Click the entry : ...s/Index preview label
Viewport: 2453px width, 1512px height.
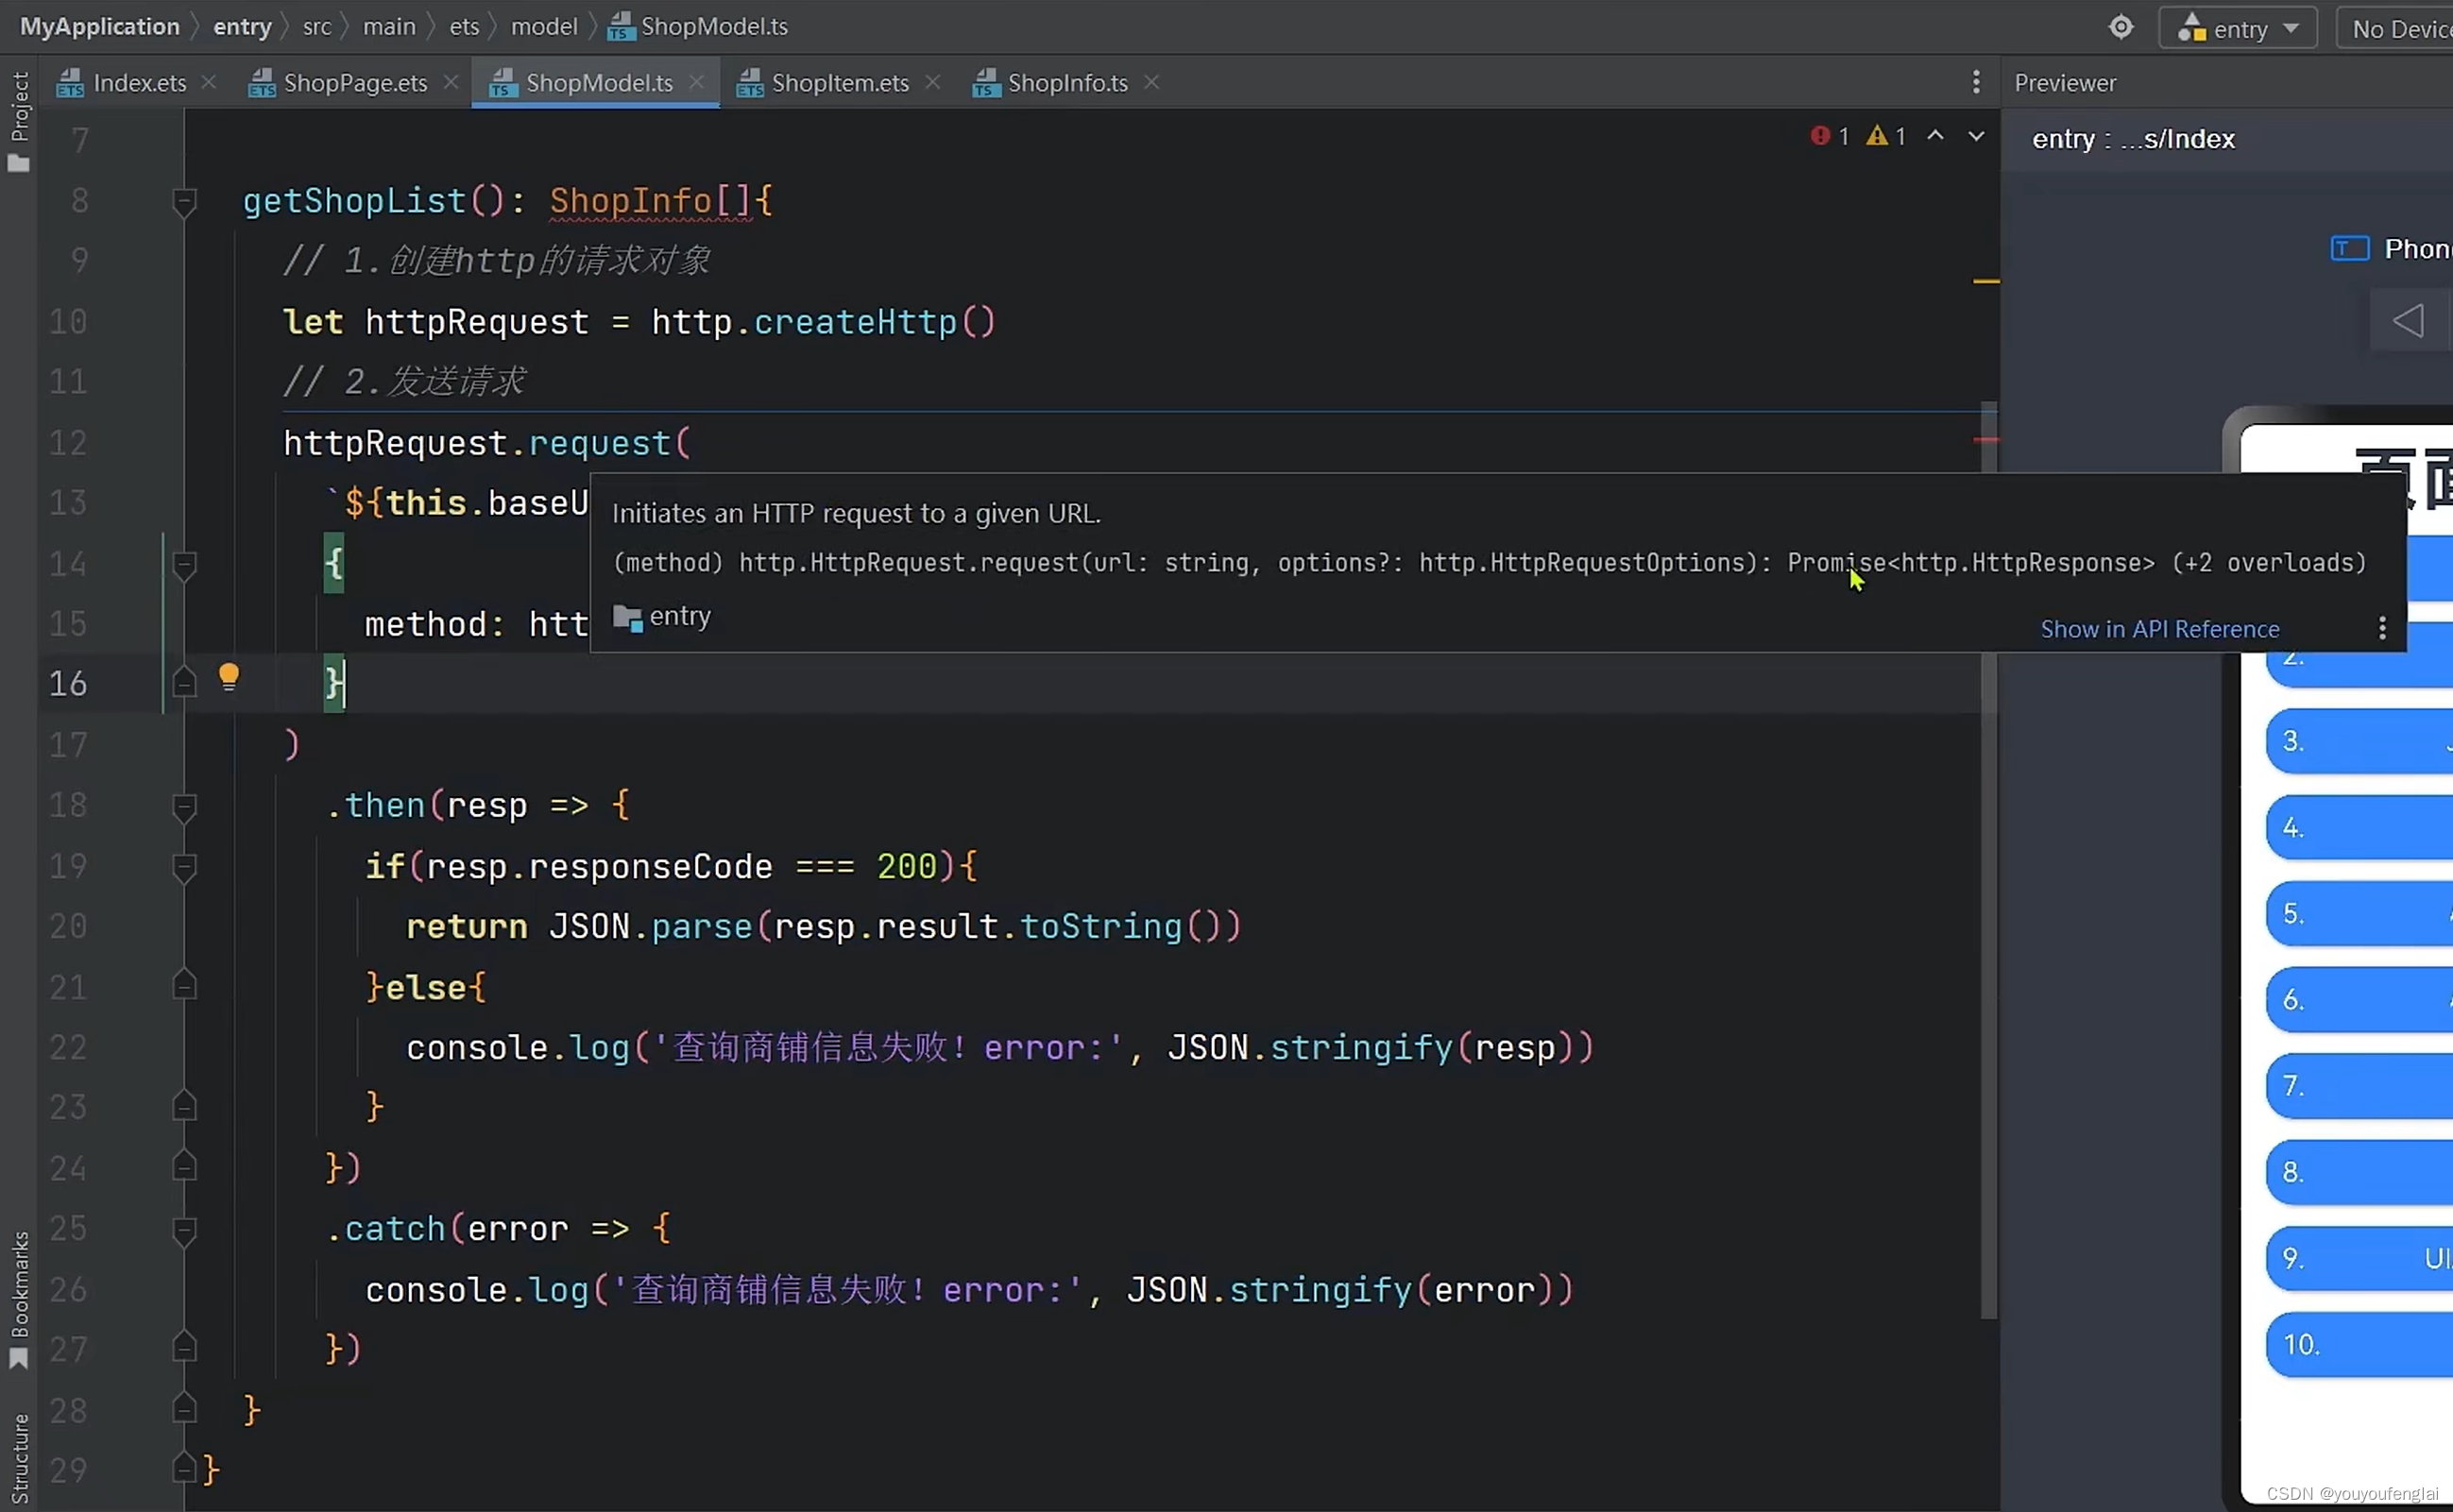(2133, 139)
